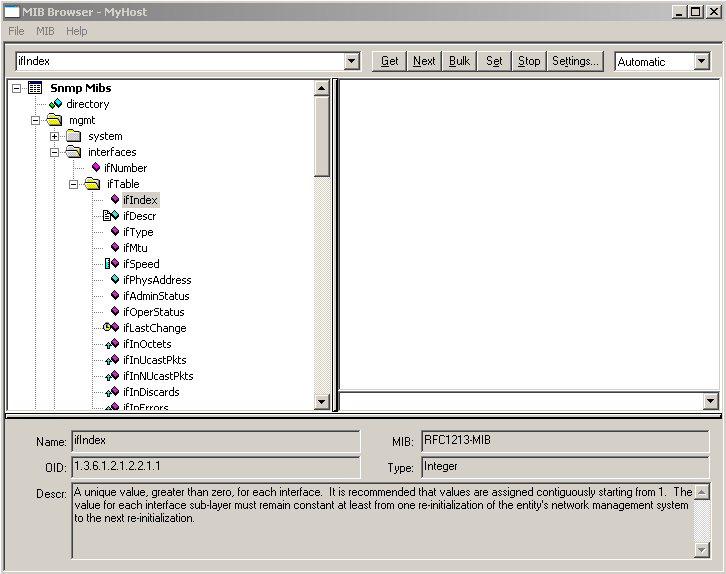Click the ifLastChange clock icon
This screenshot has height=574, width=726.
(x=107, y=327)
